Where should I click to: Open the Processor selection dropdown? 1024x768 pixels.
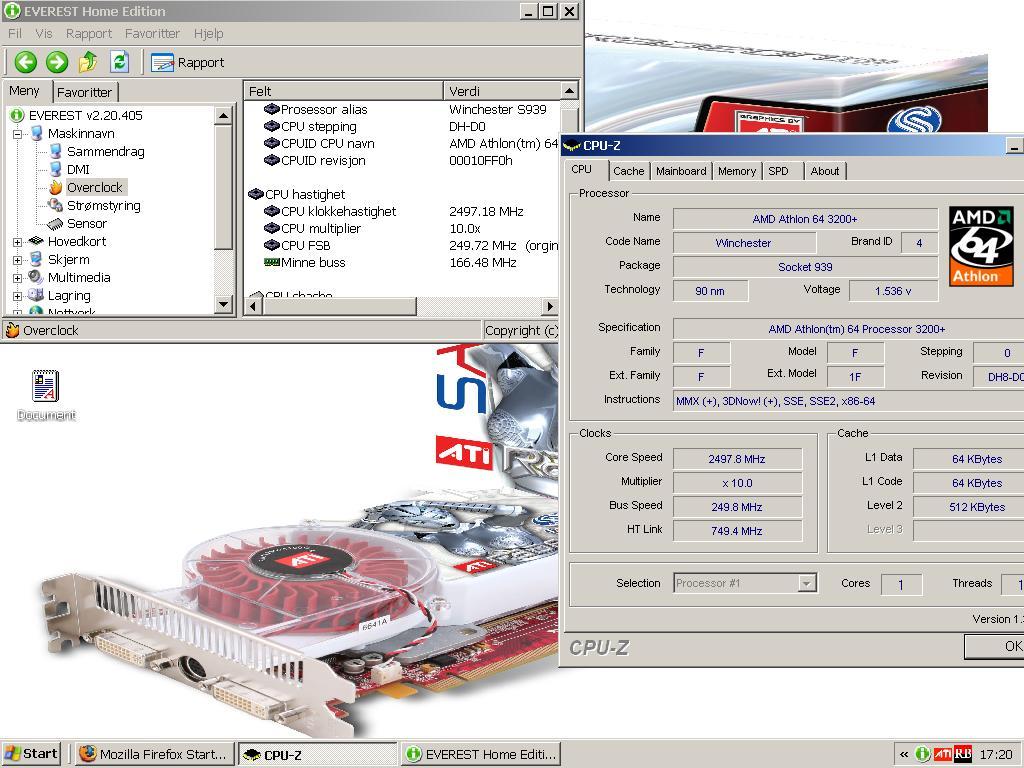pyautogui.click(x=806, y=583)
